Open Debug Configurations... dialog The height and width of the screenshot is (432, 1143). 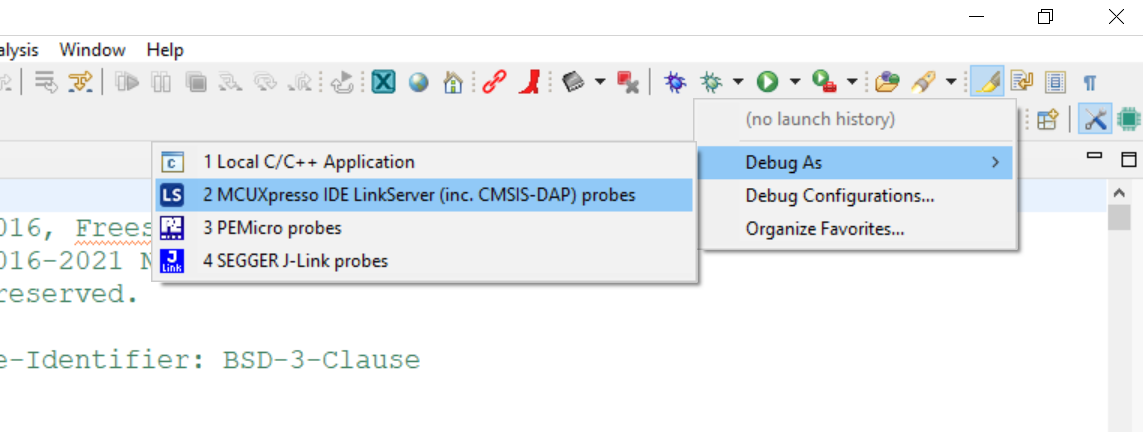click(840, 195)
